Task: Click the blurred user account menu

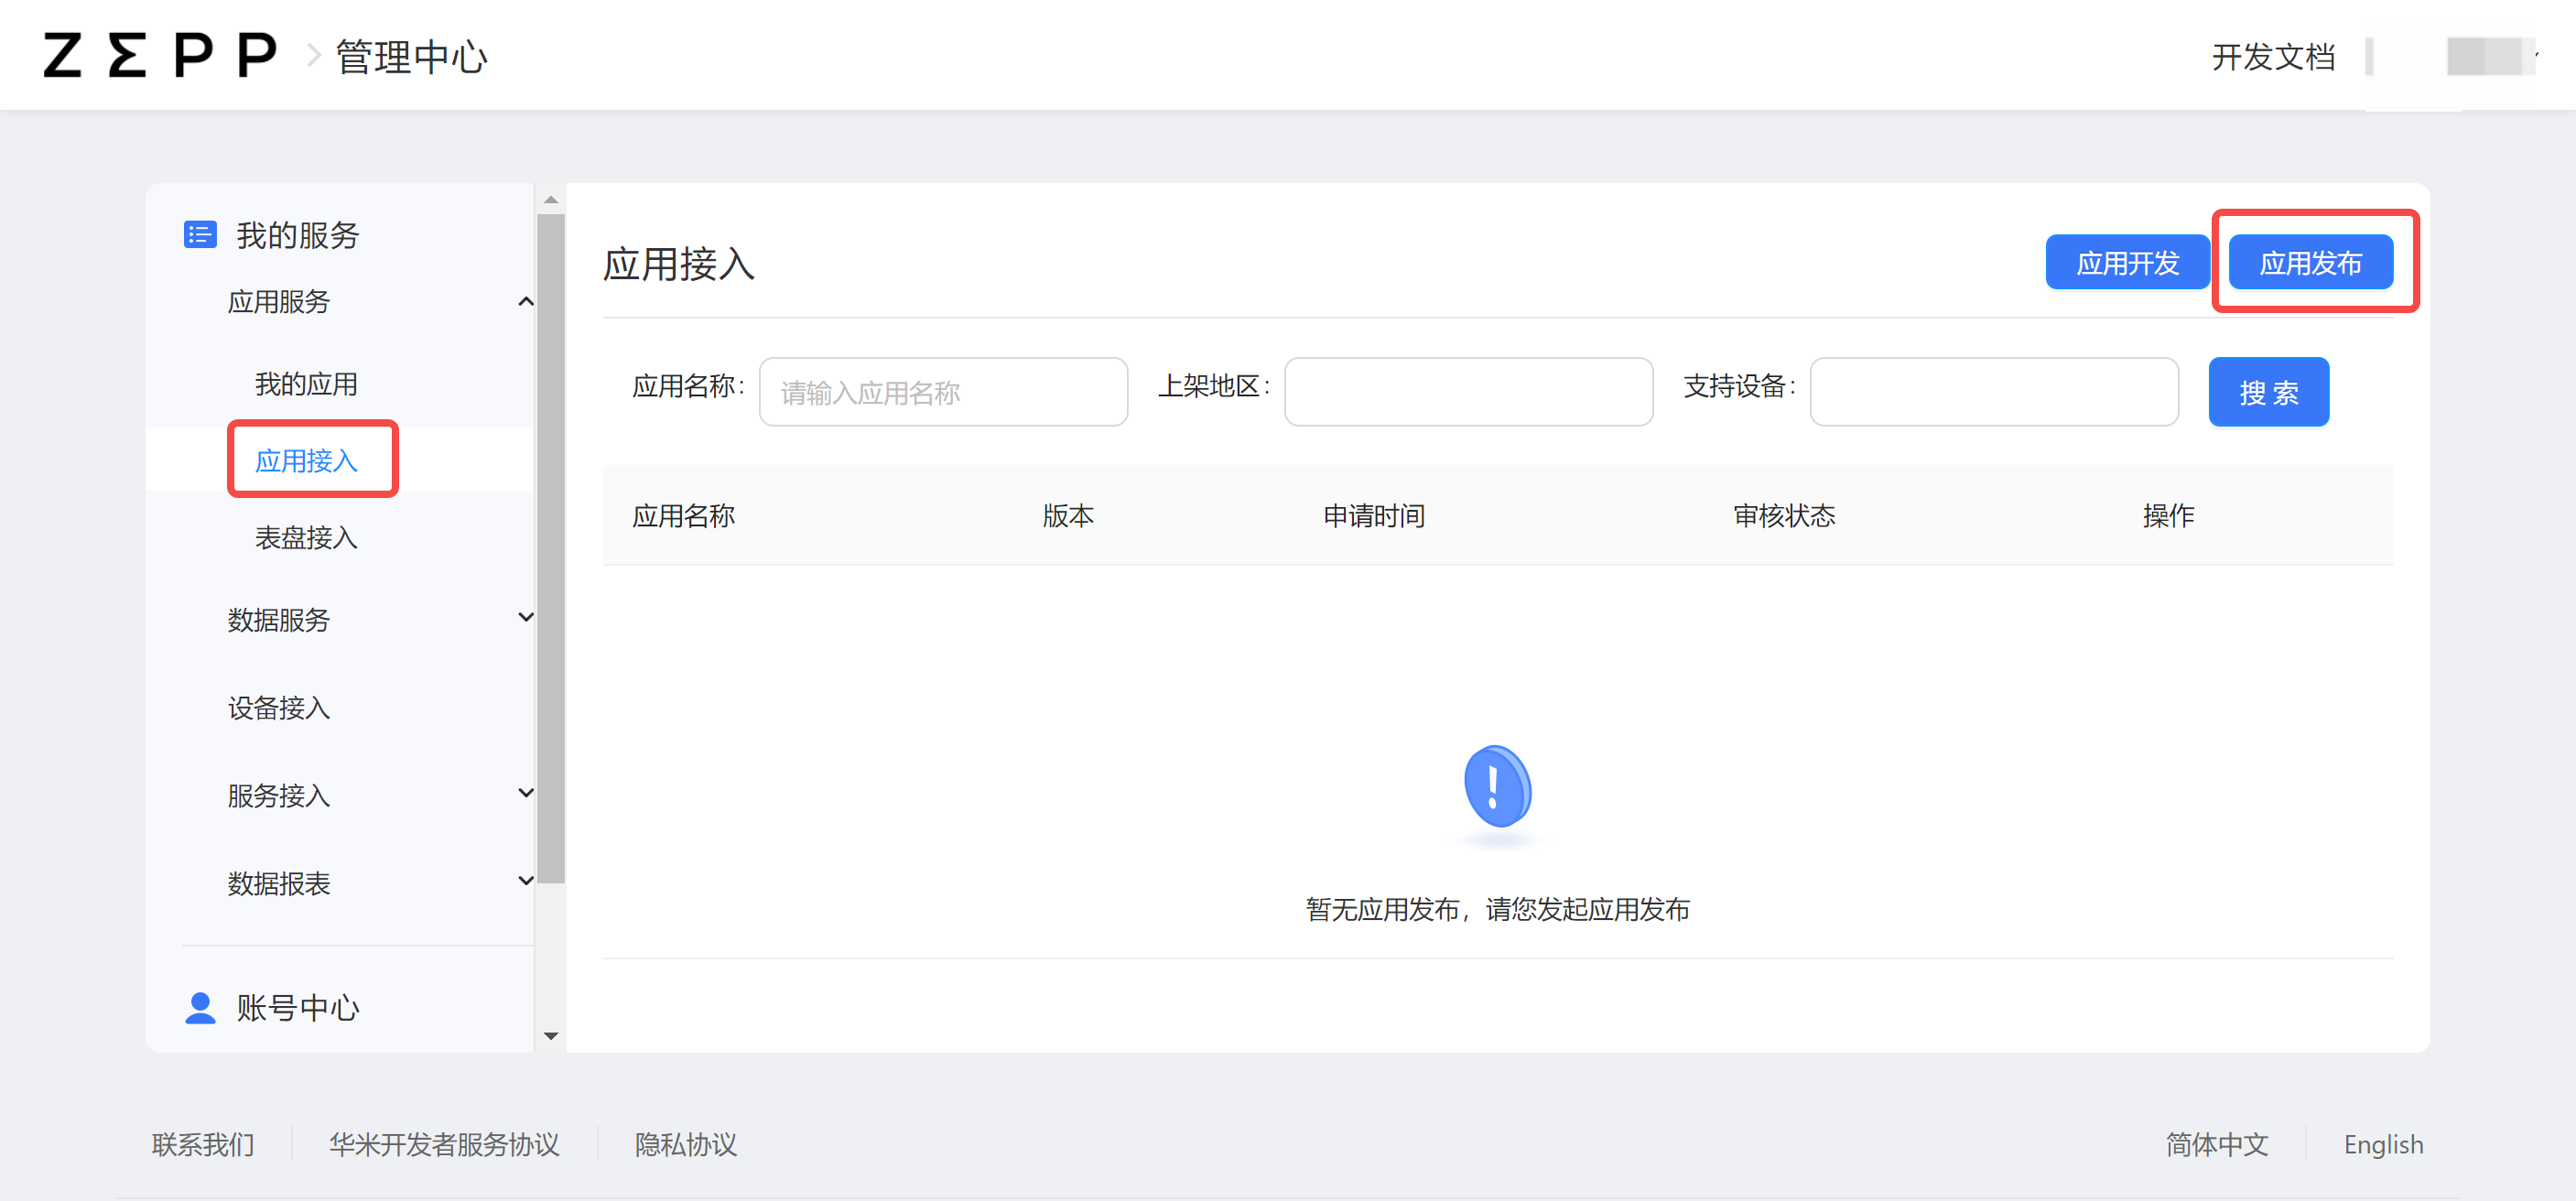Action: tap(2491, 56)
